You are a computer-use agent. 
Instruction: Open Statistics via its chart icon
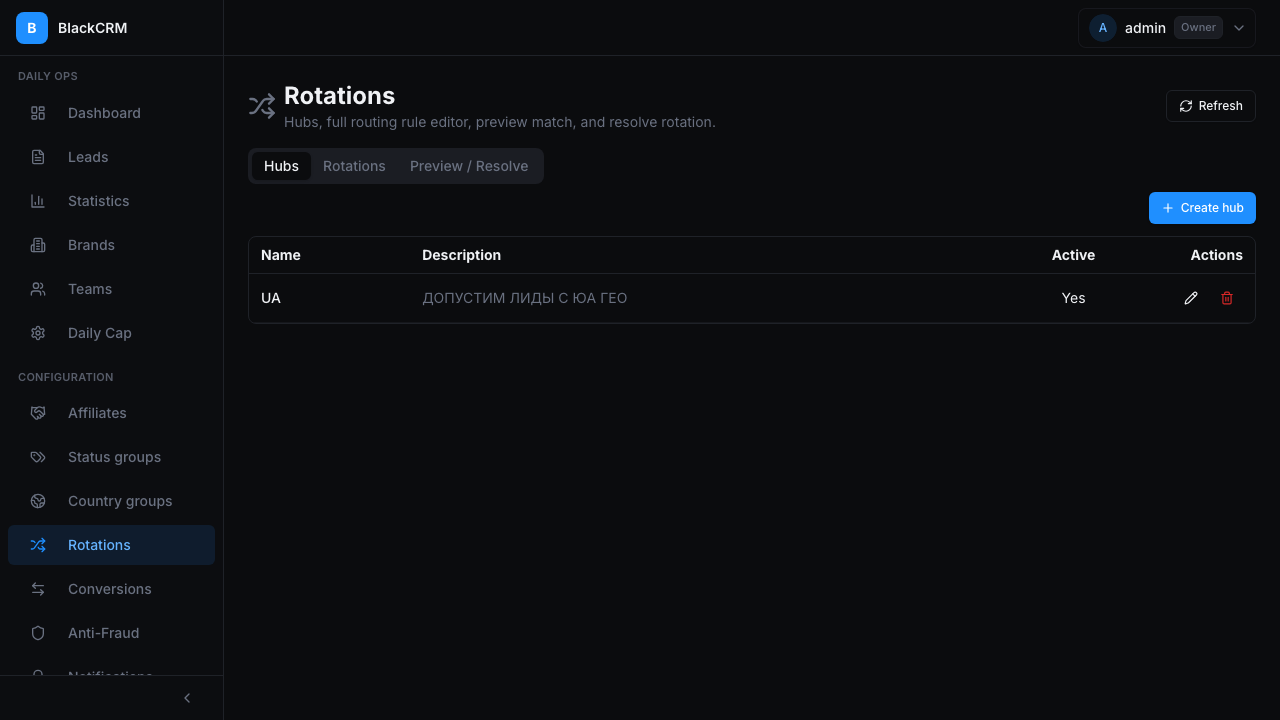click(38, 201)
